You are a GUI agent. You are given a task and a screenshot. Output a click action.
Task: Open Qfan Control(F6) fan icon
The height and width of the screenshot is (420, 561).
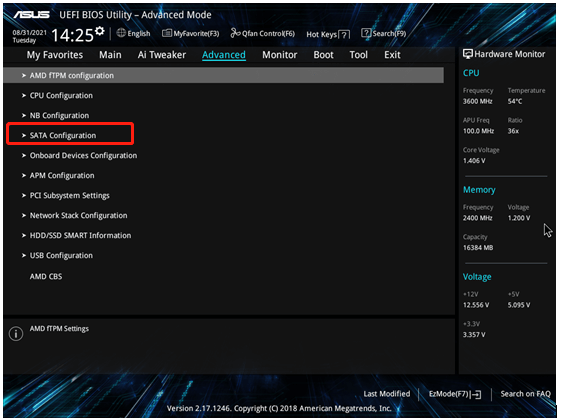coord(235,33)
